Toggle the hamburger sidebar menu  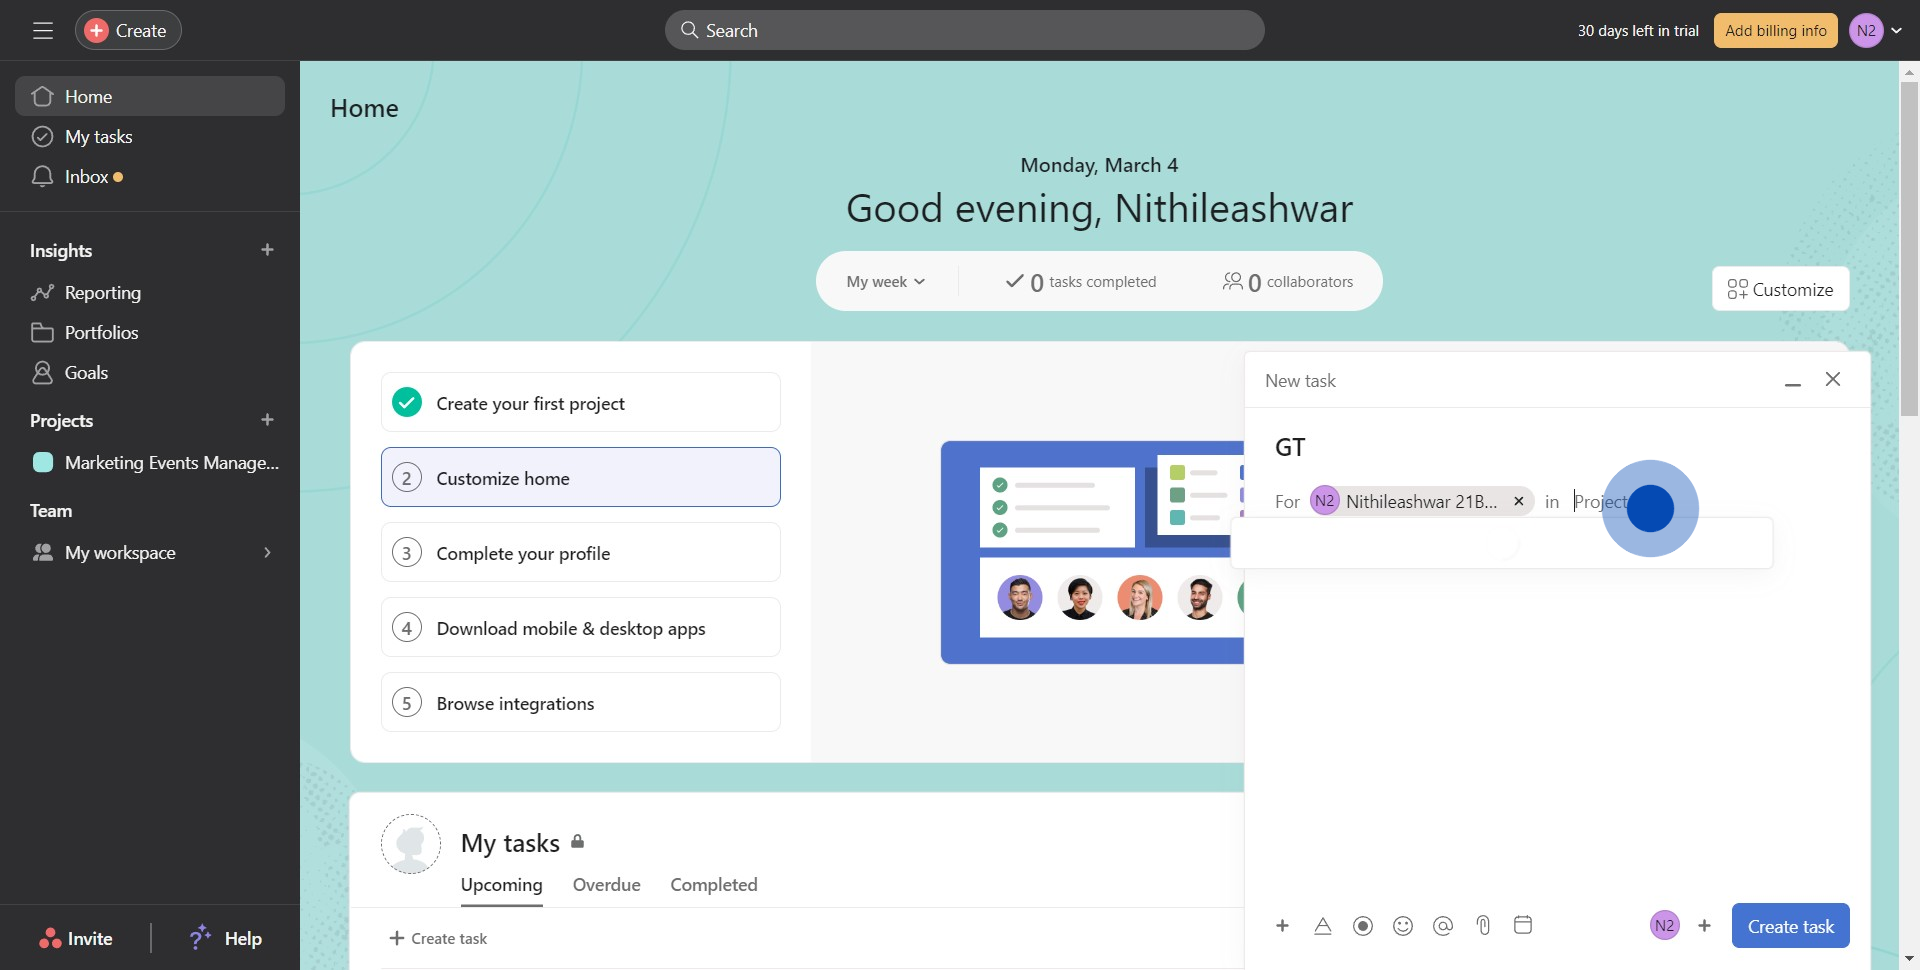coord(43,31)
